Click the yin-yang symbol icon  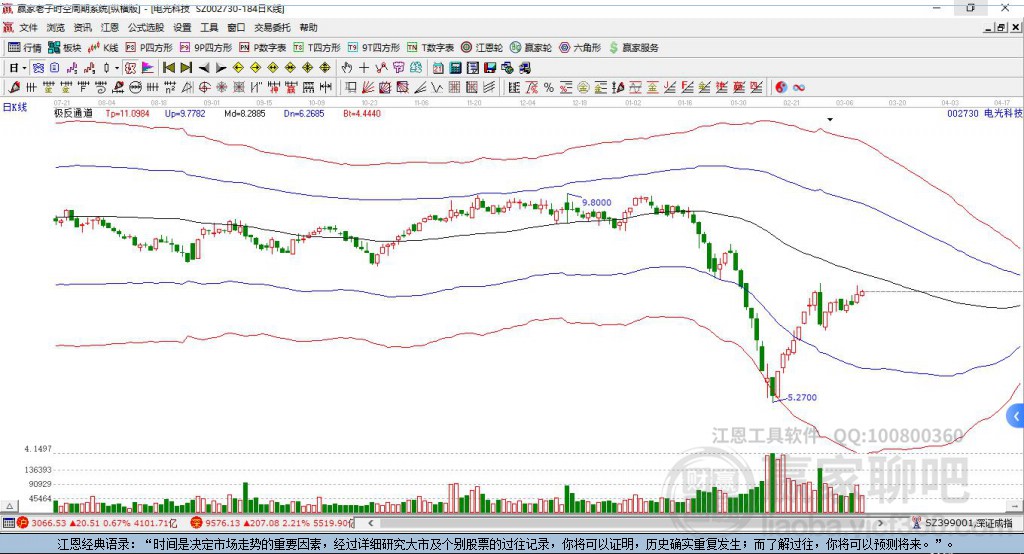pyautogui.click(x=781, y=87)
